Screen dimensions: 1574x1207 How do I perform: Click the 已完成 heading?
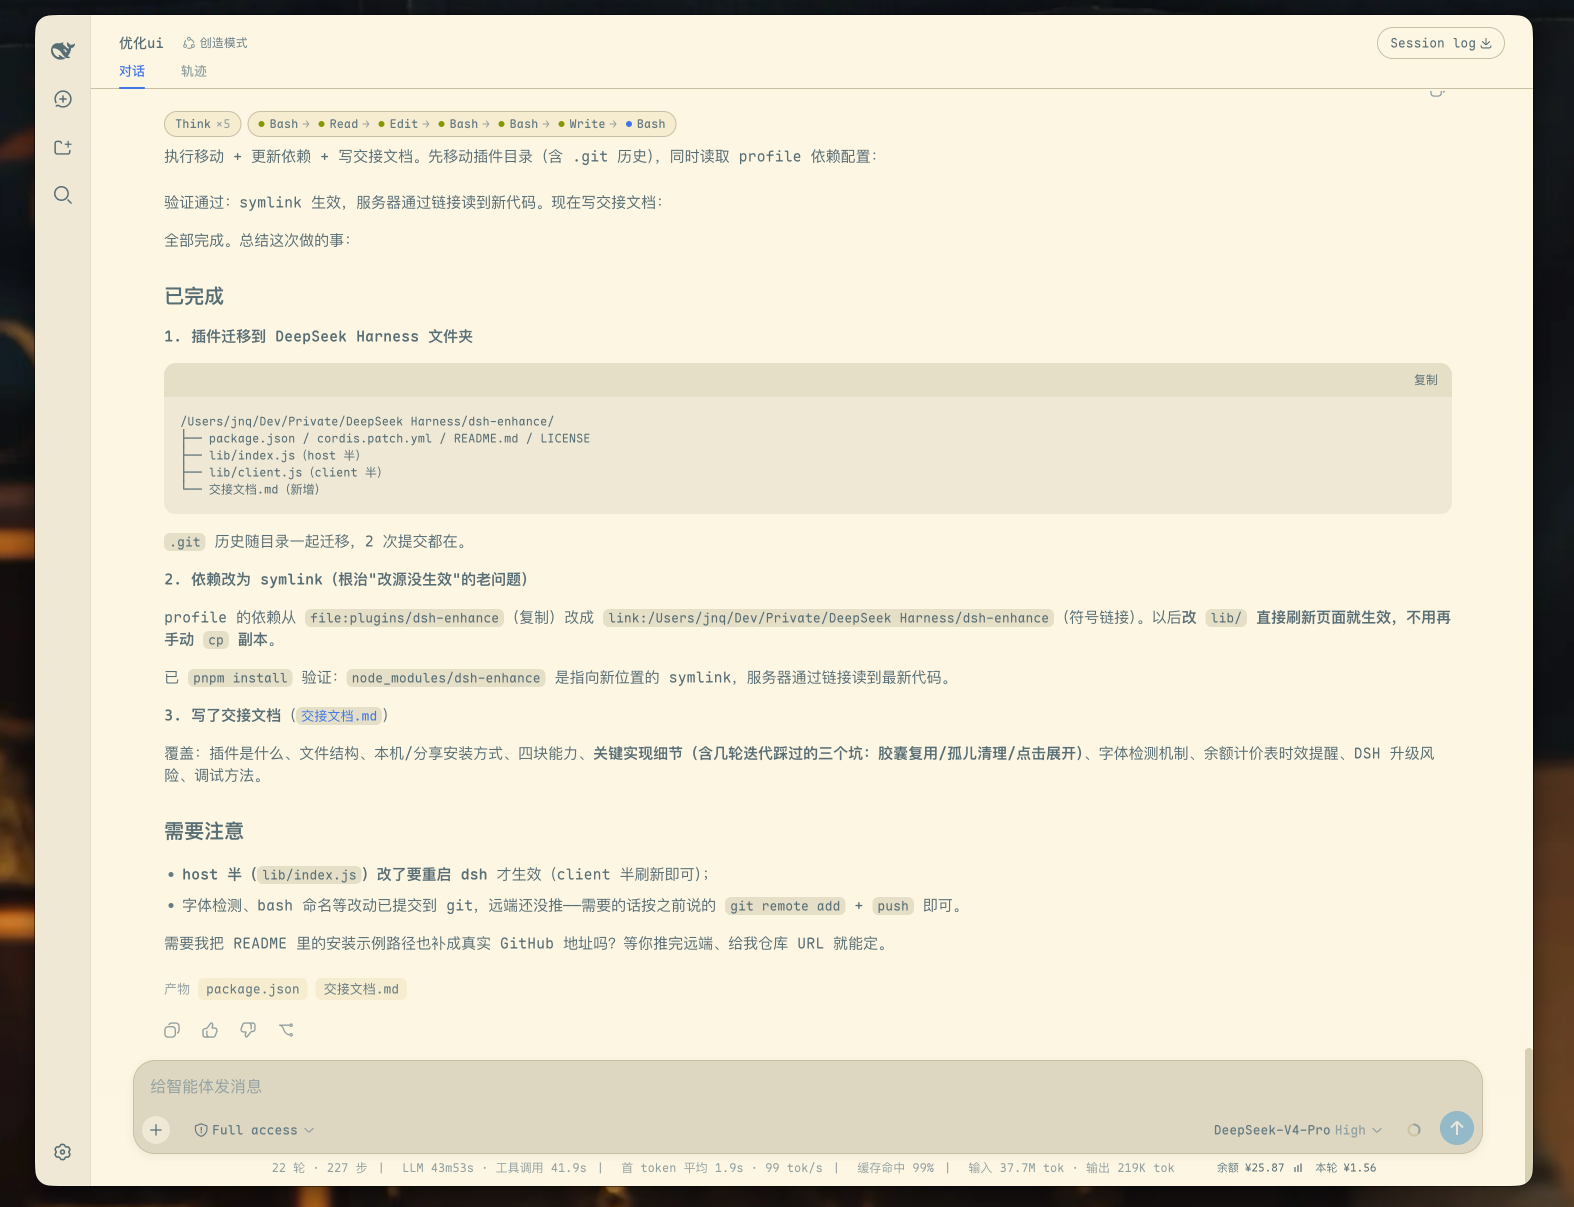click(x=194, y=296)
